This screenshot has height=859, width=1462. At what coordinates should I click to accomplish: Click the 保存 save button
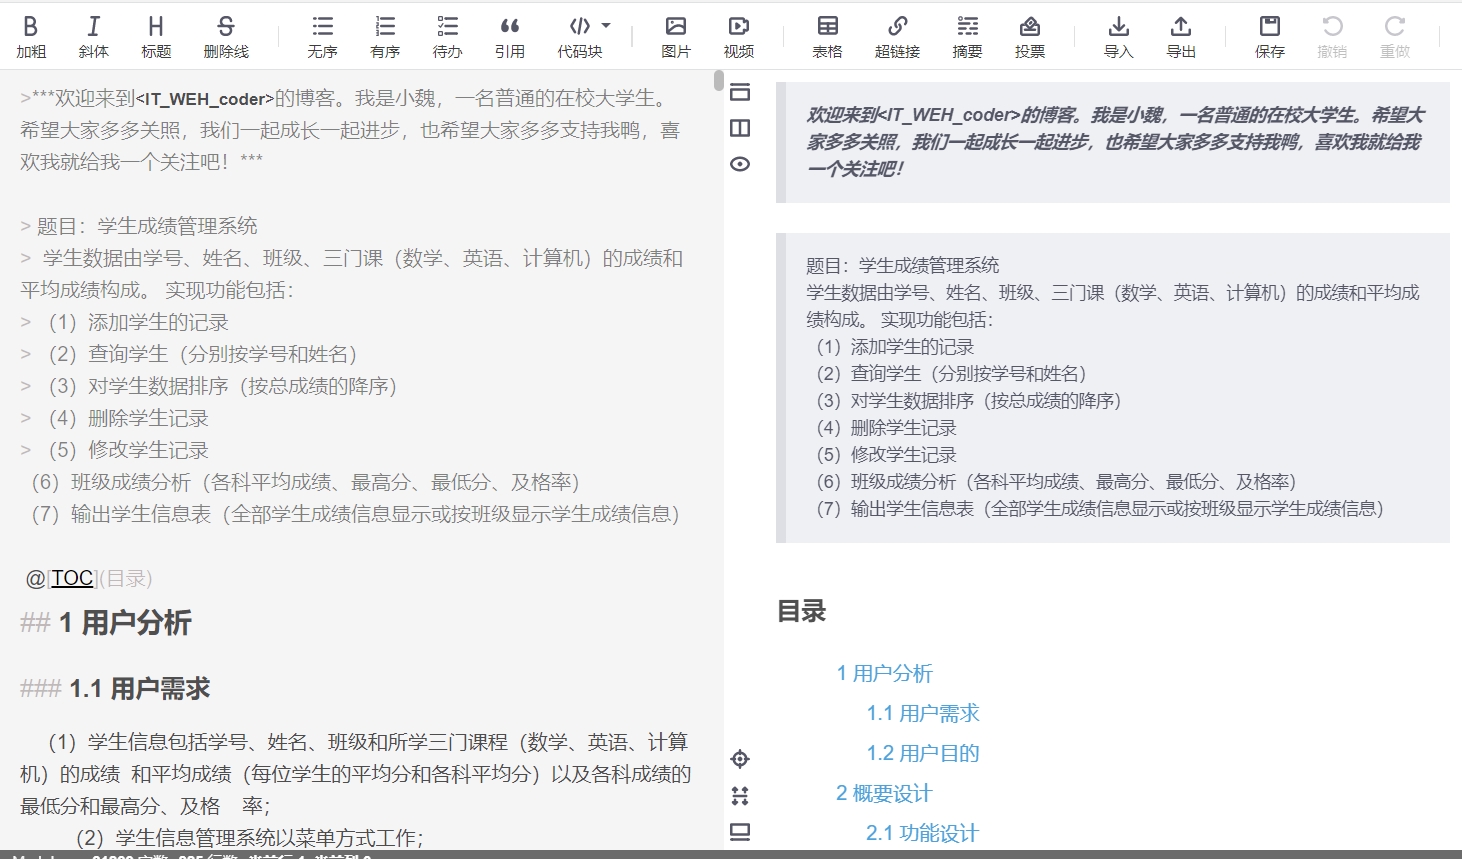coord(1270,37)
